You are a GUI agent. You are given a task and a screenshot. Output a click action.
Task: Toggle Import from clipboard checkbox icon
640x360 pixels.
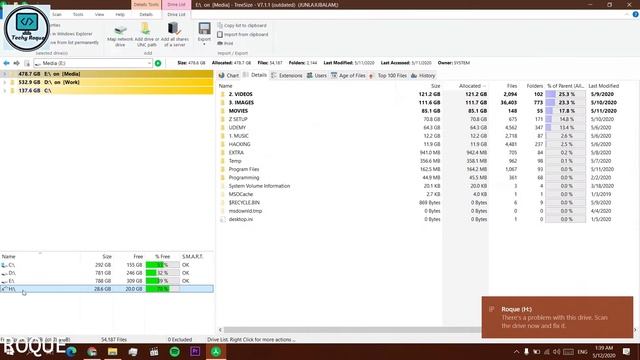pyautogui.click(x=220, y=35)
